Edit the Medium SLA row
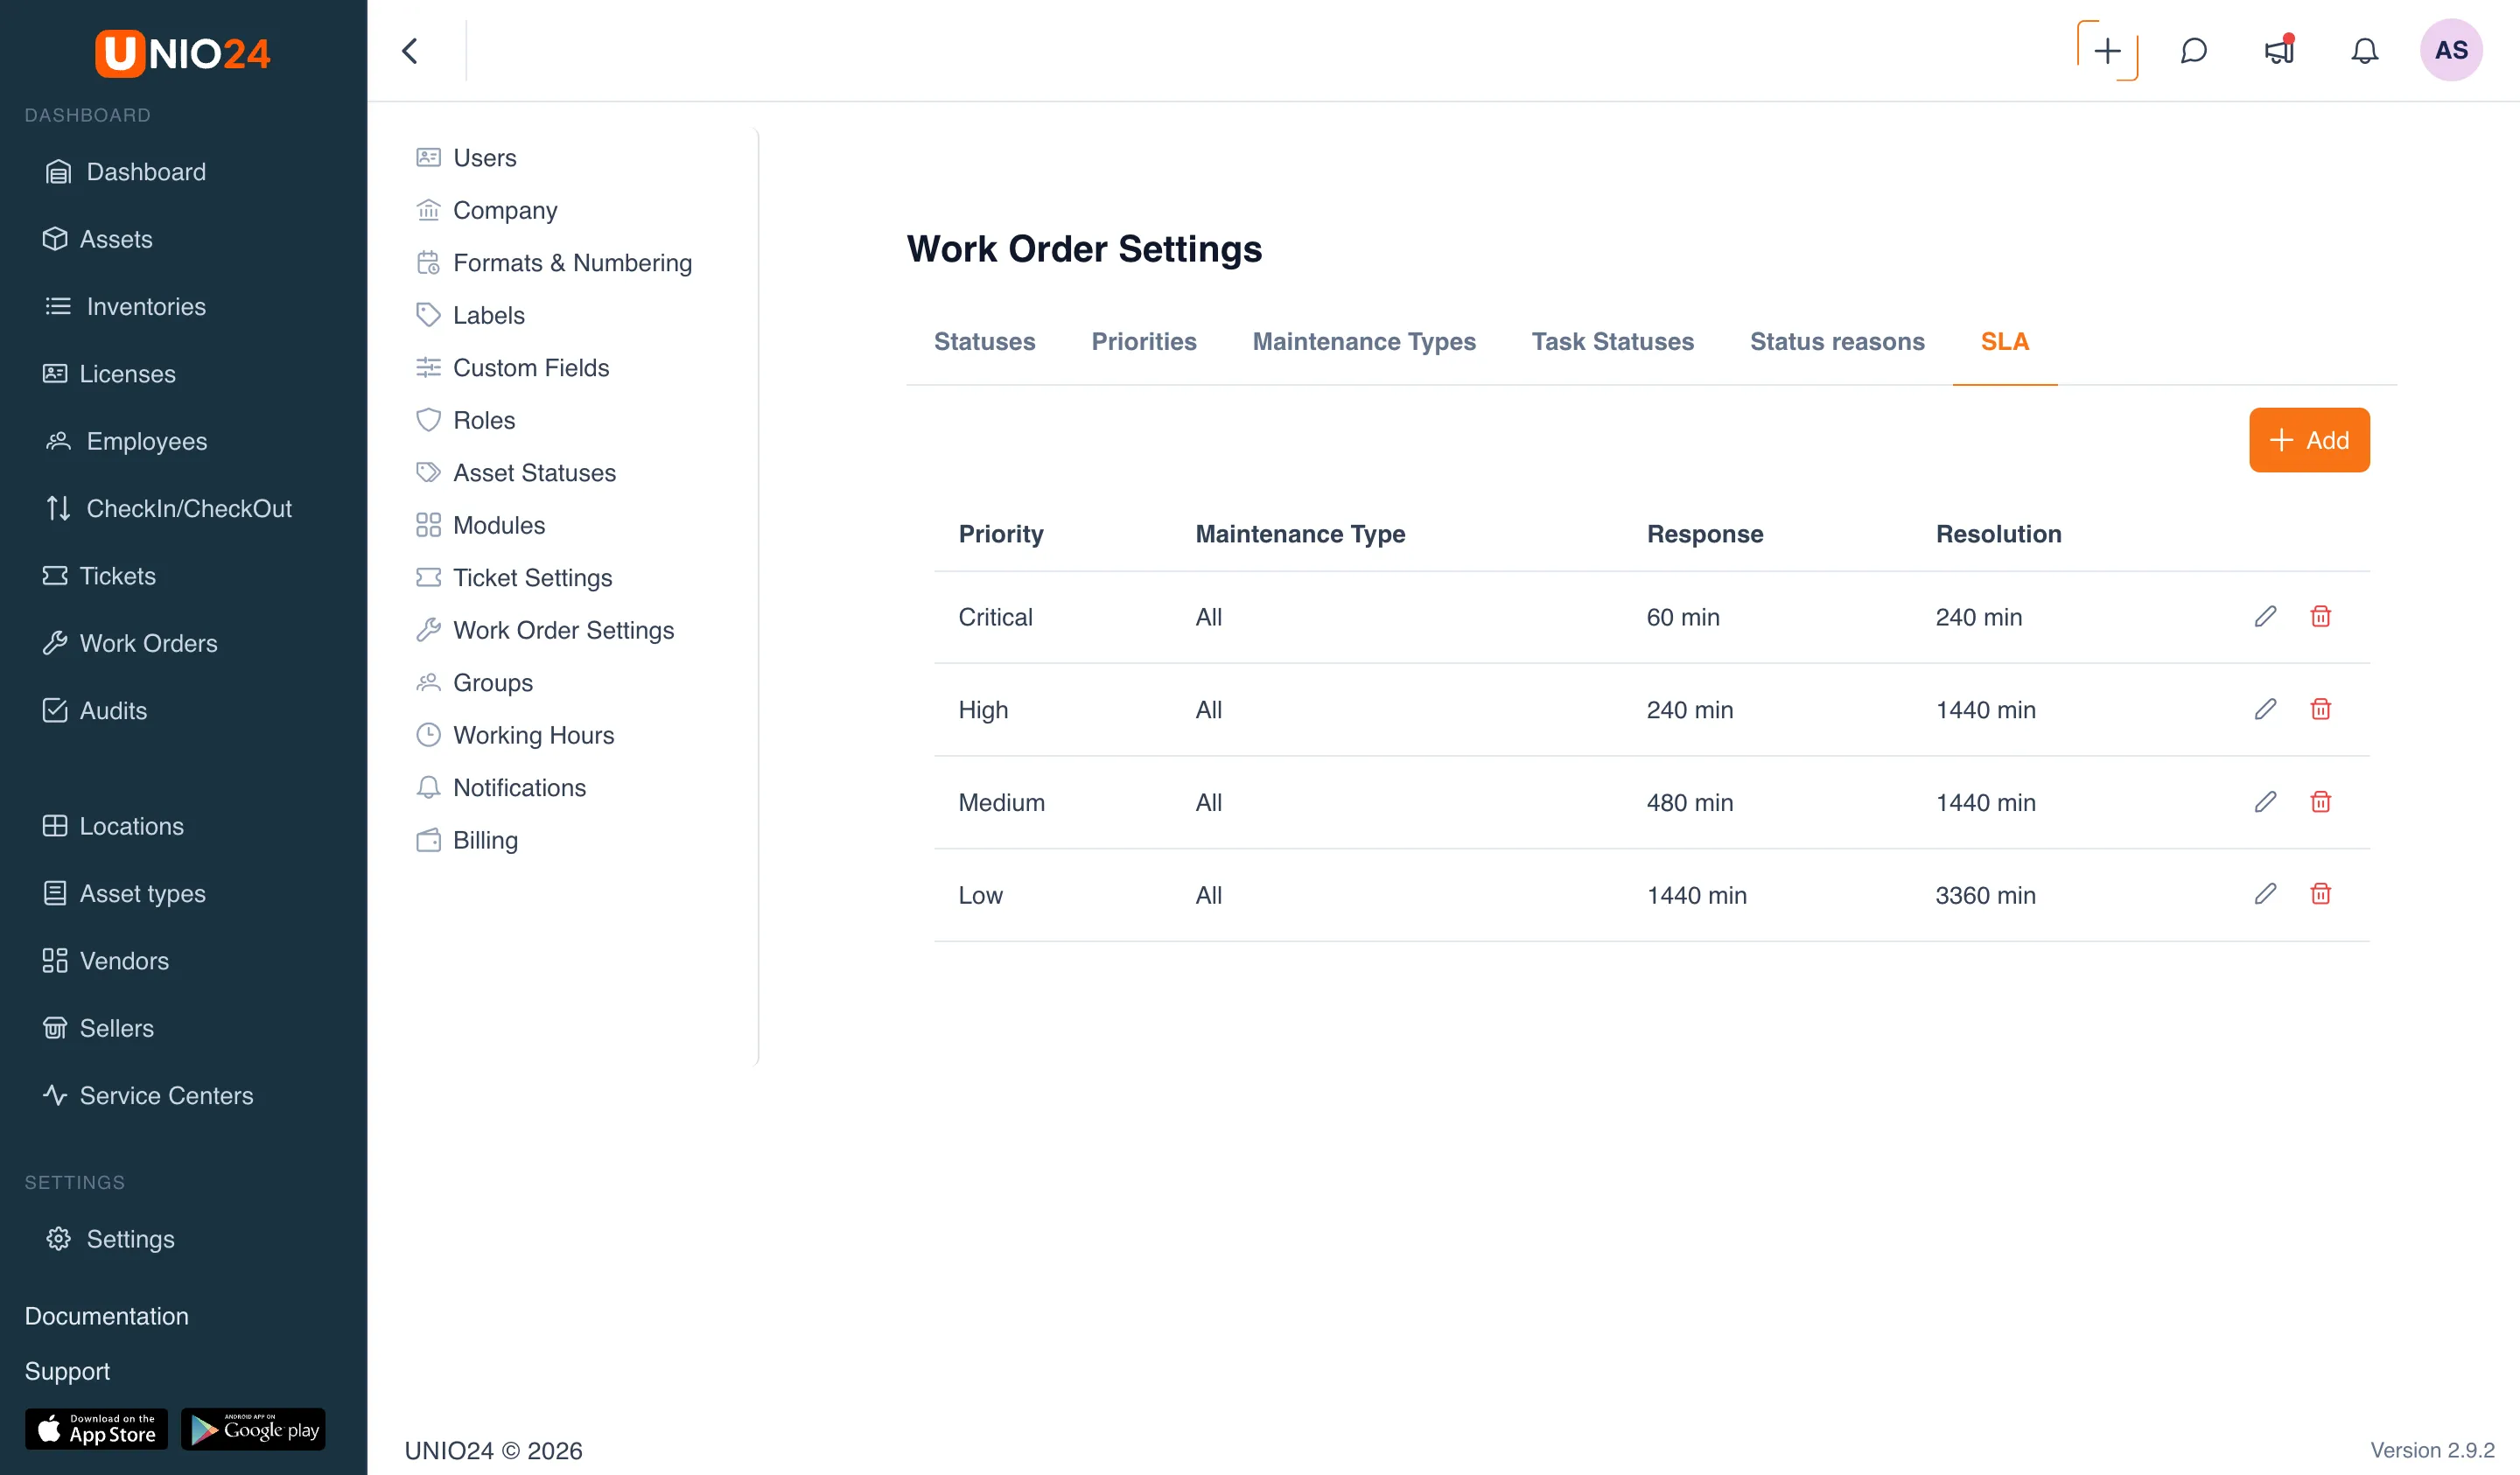The width and height of the screenshot is (2520, 1475). (2265, 802)
